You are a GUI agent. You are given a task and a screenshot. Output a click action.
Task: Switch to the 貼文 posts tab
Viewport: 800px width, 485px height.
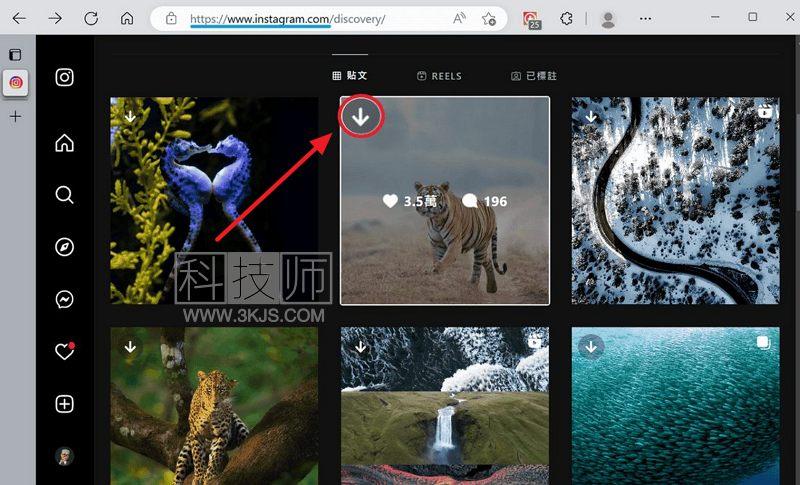[x=350, y=75]
